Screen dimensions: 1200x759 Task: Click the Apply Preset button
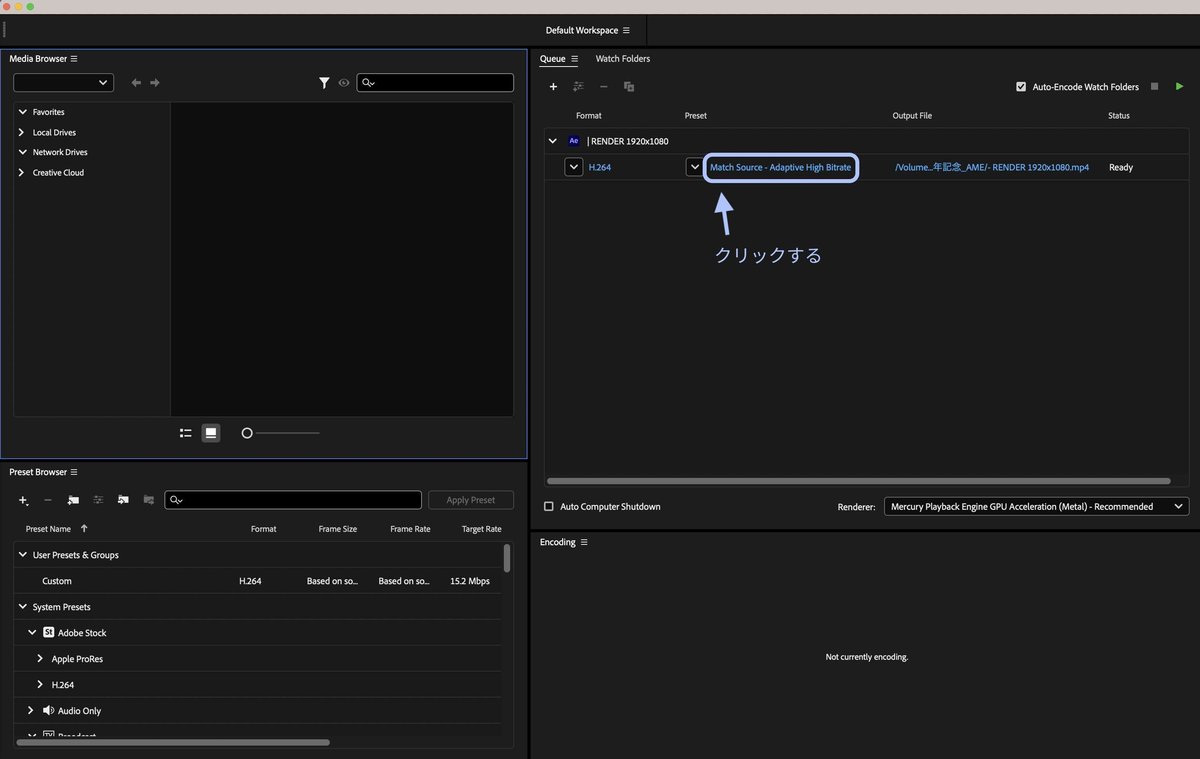pos(470,499)
